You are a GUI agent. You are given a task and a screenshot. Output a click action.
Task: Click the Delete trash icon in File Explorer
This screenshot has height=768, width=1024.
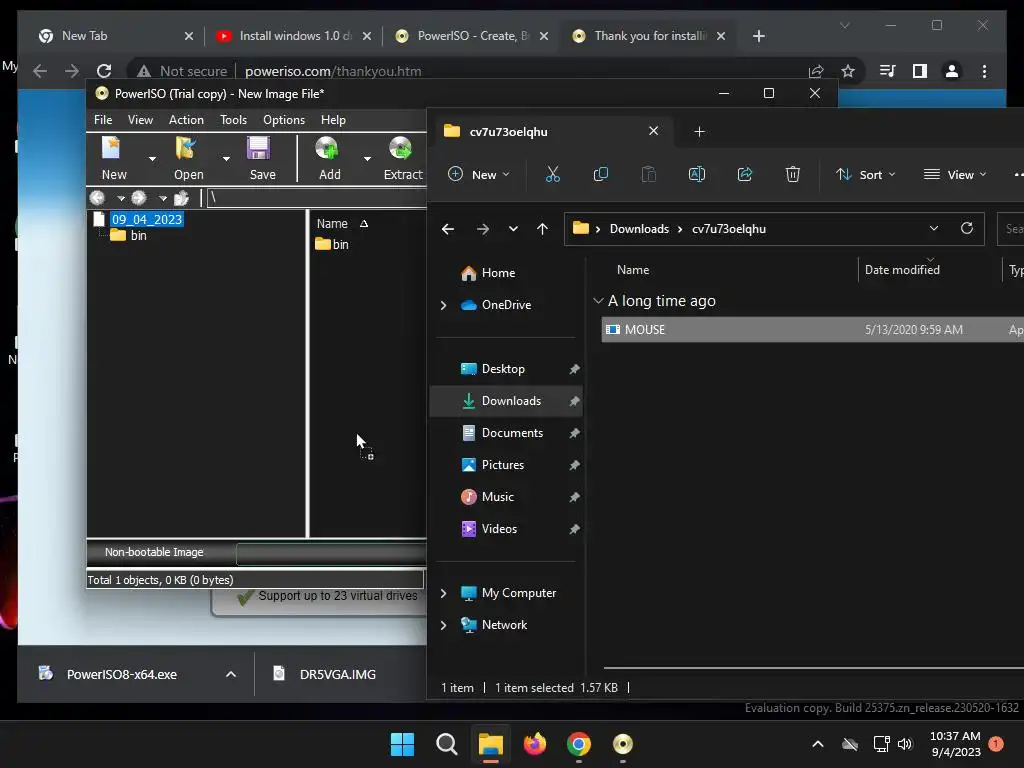[792, 174]
